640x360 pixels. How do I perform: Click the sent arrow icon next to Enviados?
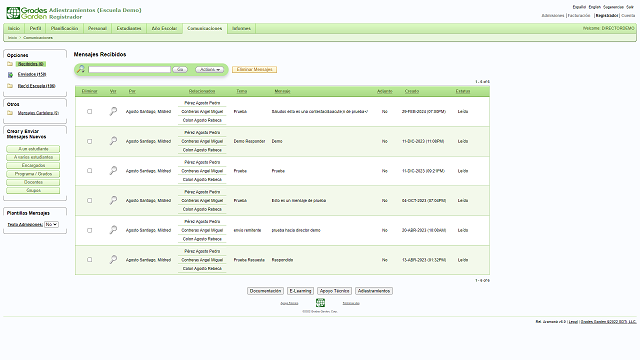click(10, 75)
